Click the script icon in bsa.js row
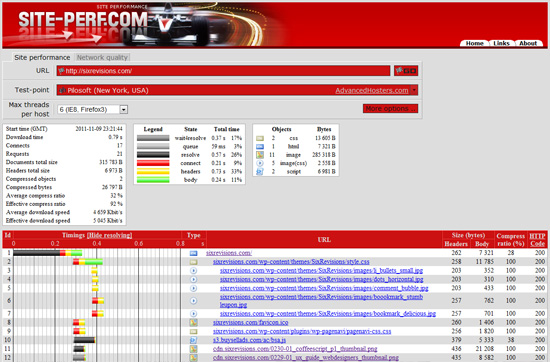 click(193, 340)
